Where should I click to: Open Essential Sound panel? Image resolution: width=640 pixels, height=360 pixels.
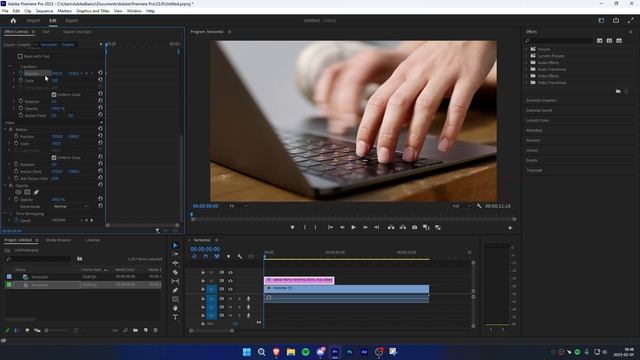(539, 110)
